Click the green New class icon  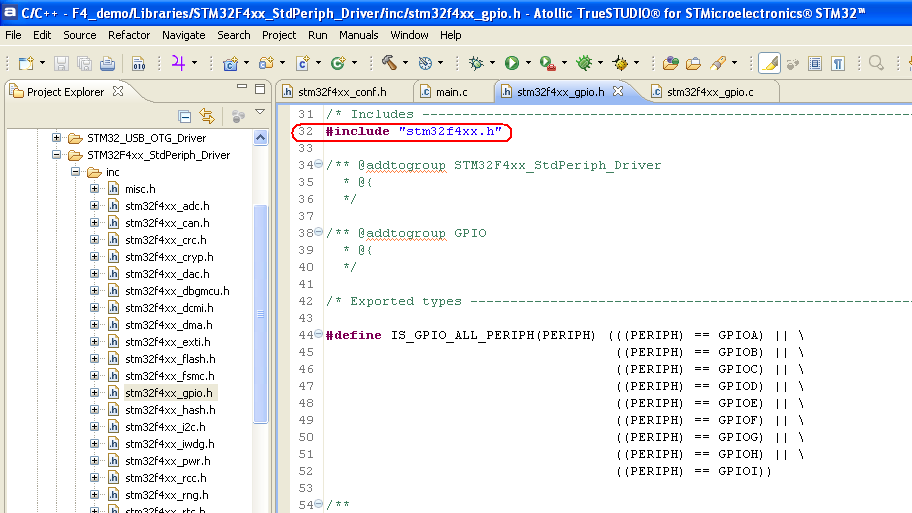click(338, 63)
